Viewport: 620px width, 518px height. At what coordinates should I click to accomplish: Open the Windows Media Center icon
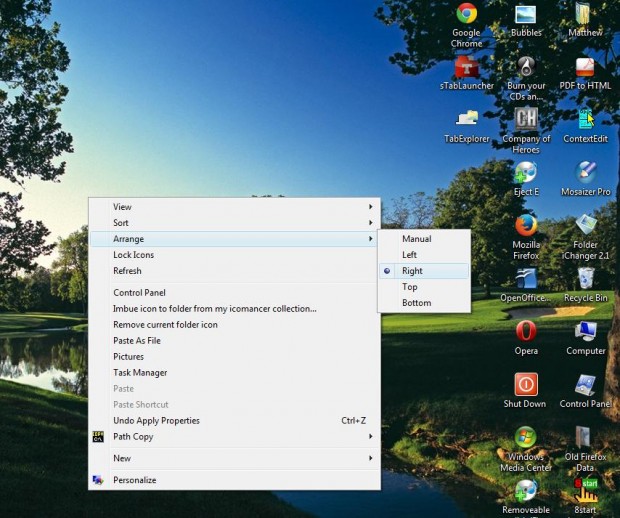point(526,438)
